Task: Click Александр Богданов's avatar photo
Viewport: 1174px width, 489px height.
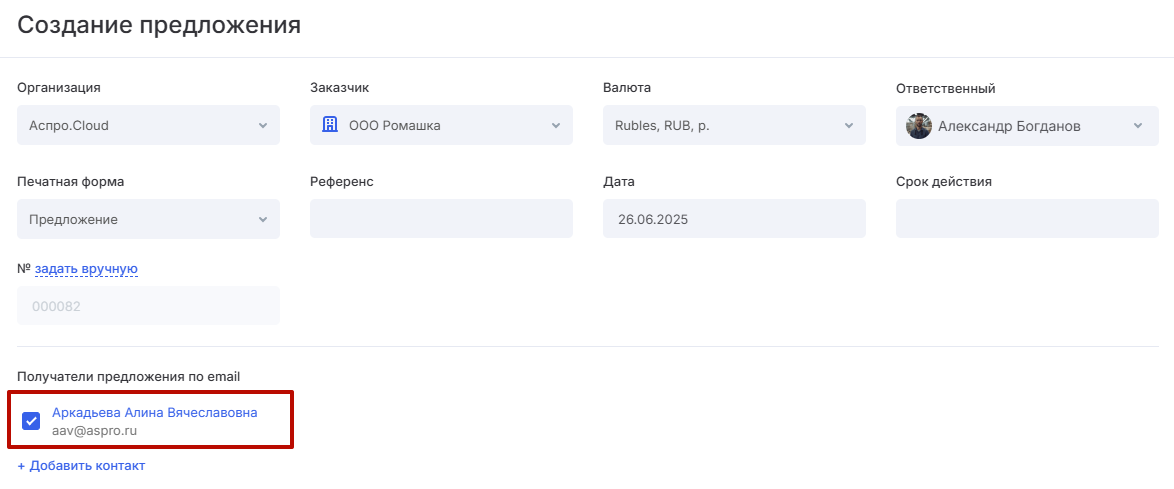Action: [918, 126]
